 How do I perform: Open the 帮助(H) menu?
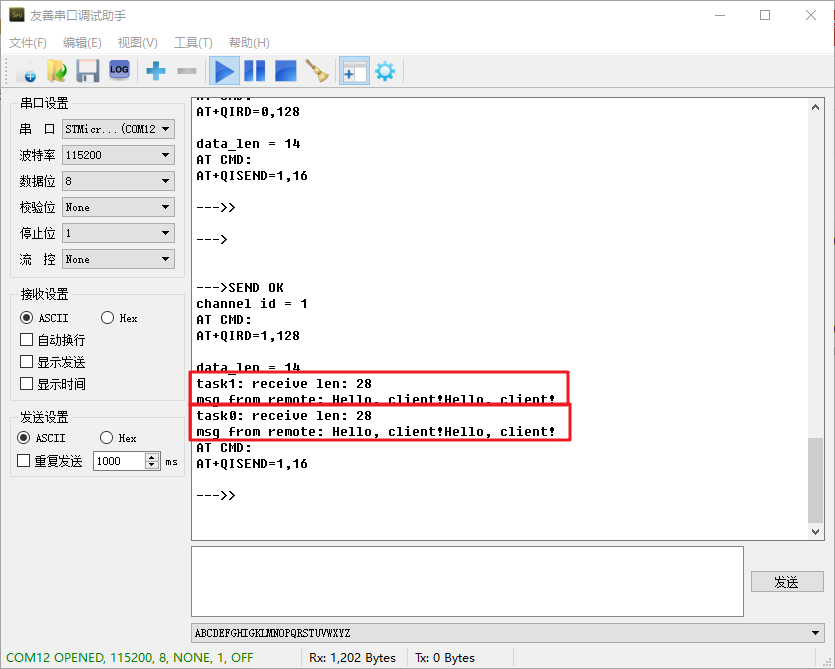tap(249, 43)
